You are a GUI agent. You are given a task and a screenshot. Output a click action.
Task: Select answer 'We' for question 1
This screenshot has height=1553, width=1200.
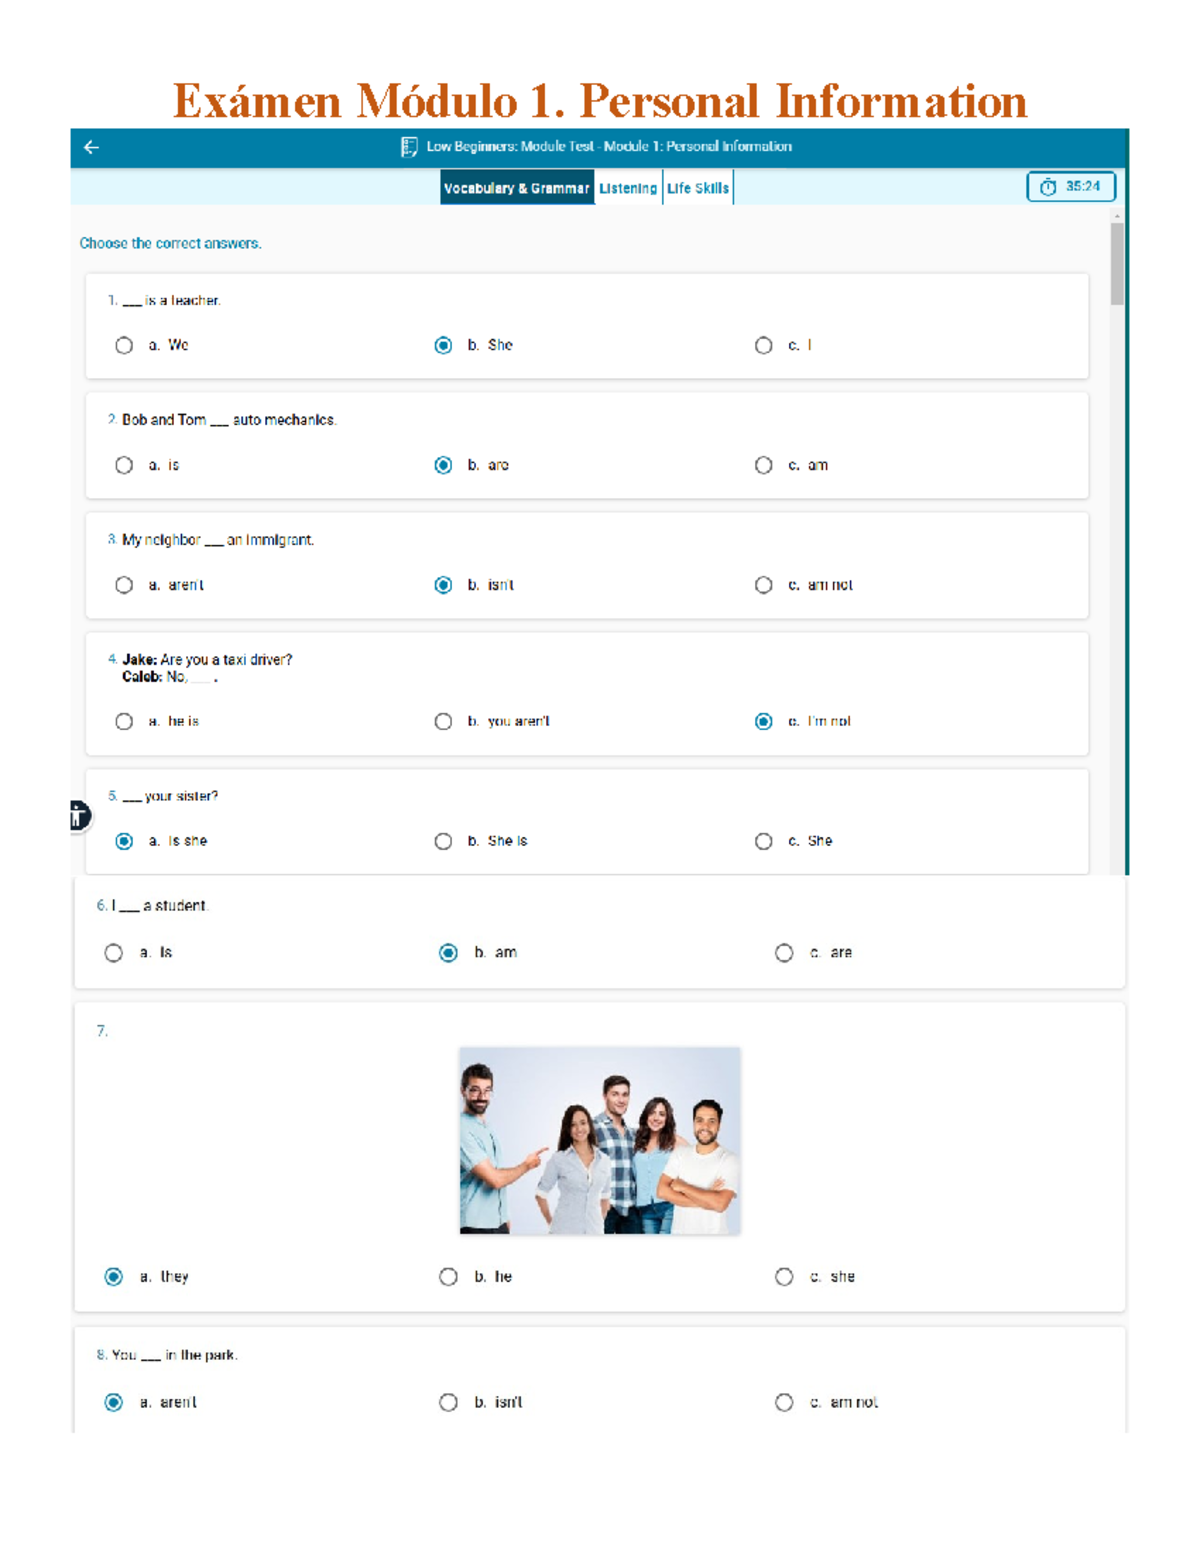coord(124,345)
